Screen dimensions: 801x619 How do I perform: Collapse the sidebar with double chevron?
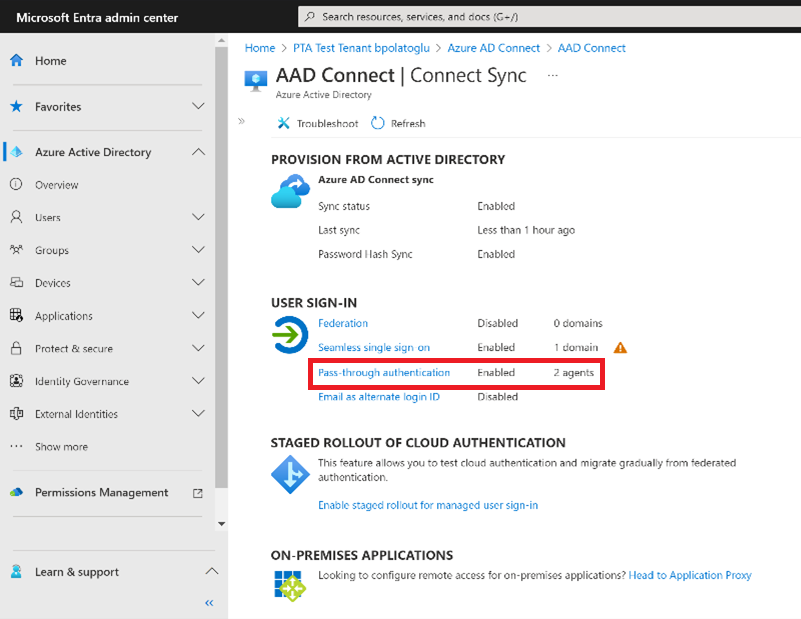(x=209, y=603)
